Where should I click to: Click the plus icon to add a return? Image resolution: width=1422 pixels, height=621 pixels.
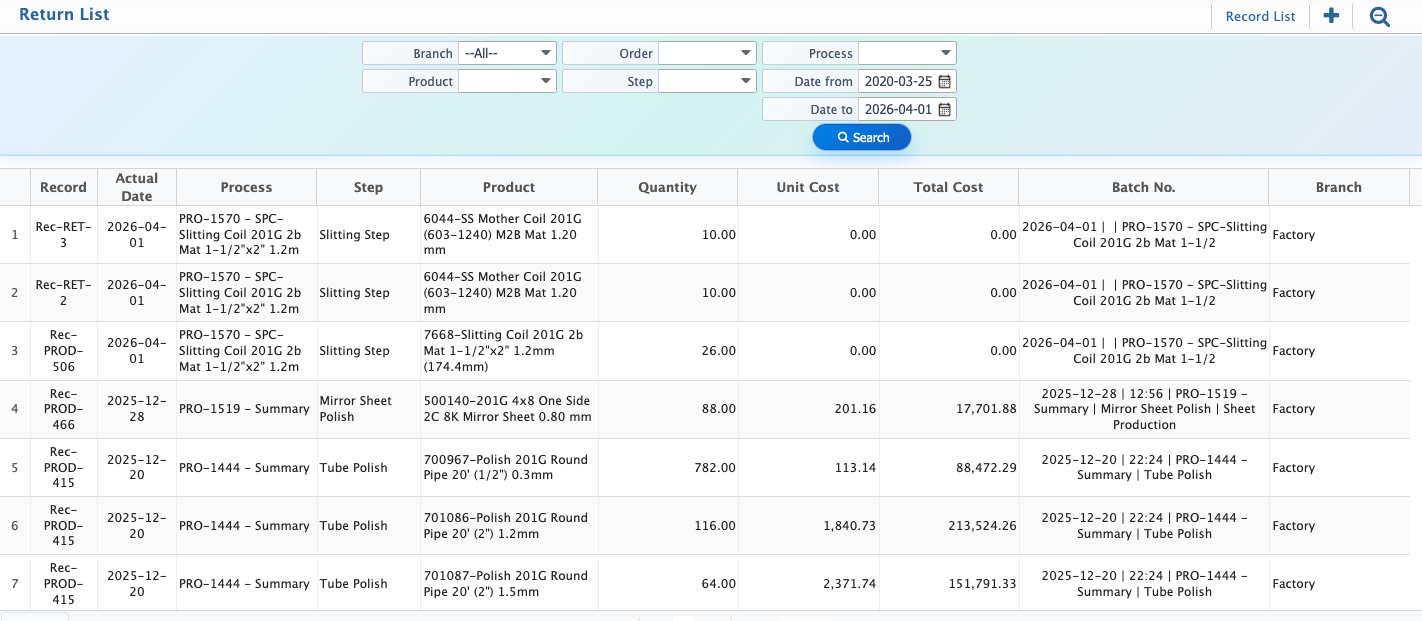click(x=1331, y=16)
